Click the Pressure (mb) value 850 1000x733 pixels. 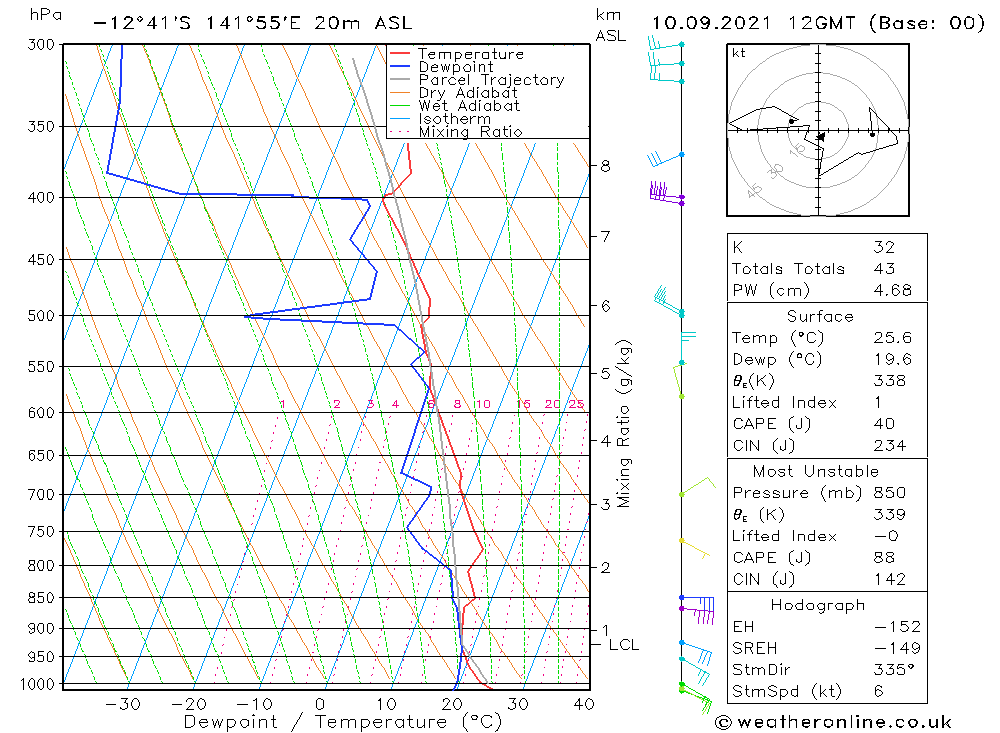(x=890, y=492)
